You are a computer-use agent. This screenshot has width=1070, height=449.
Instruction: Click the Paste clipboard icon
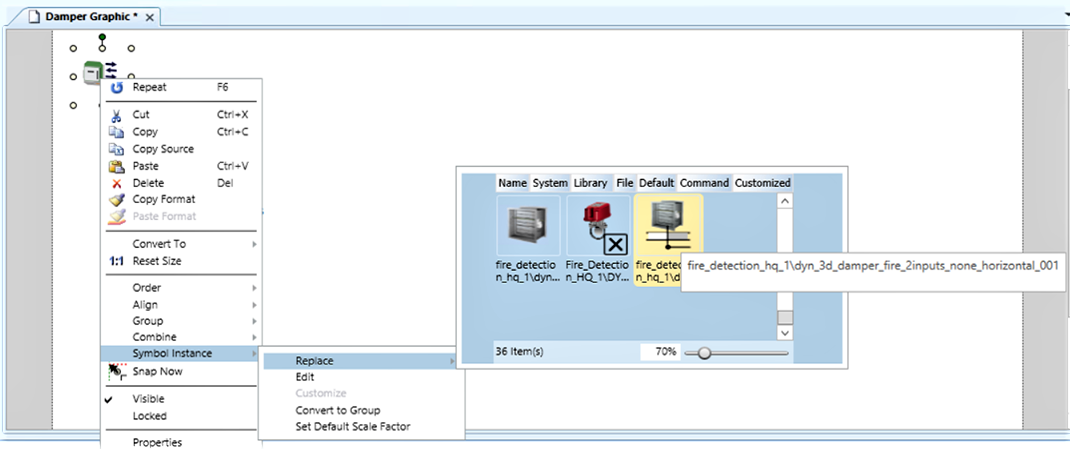(116, 166)
